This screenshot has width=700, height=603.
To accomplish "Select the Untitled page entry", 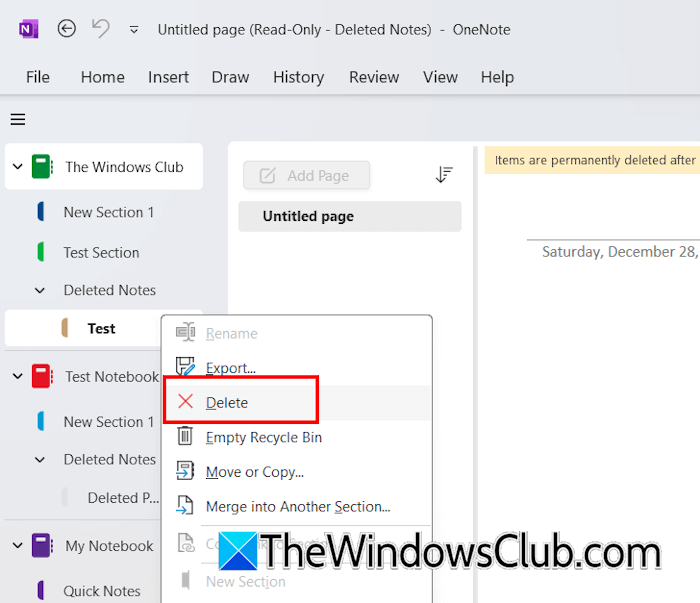I will click(x=350, y=216).
